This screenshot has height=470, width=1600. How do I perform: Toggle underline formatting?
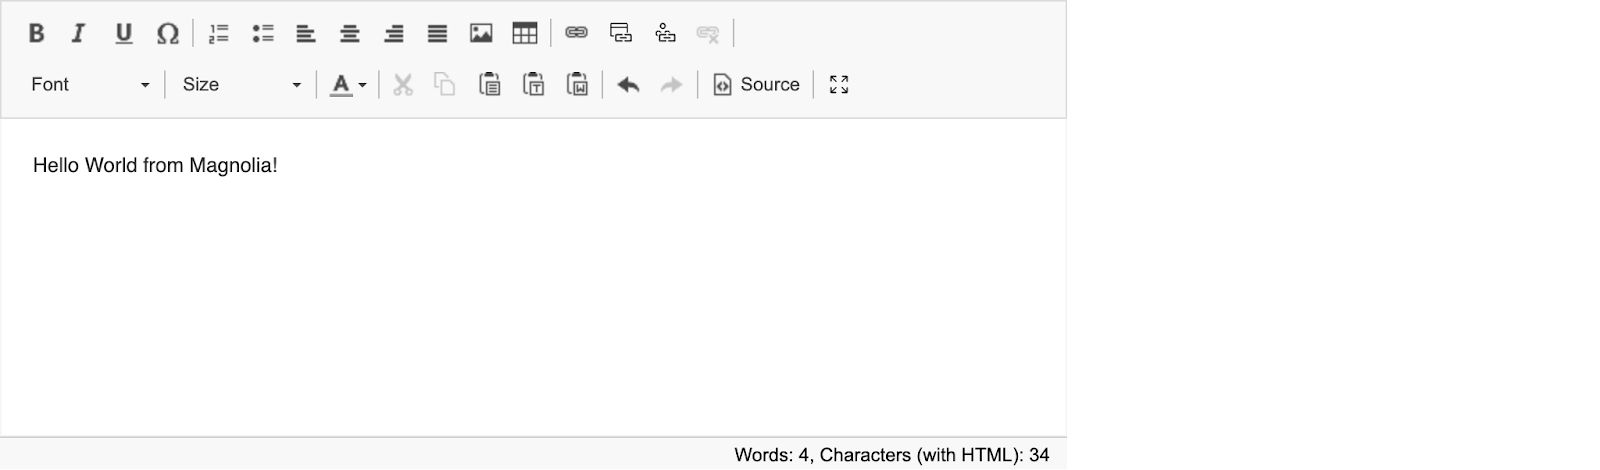pos(123,33)
